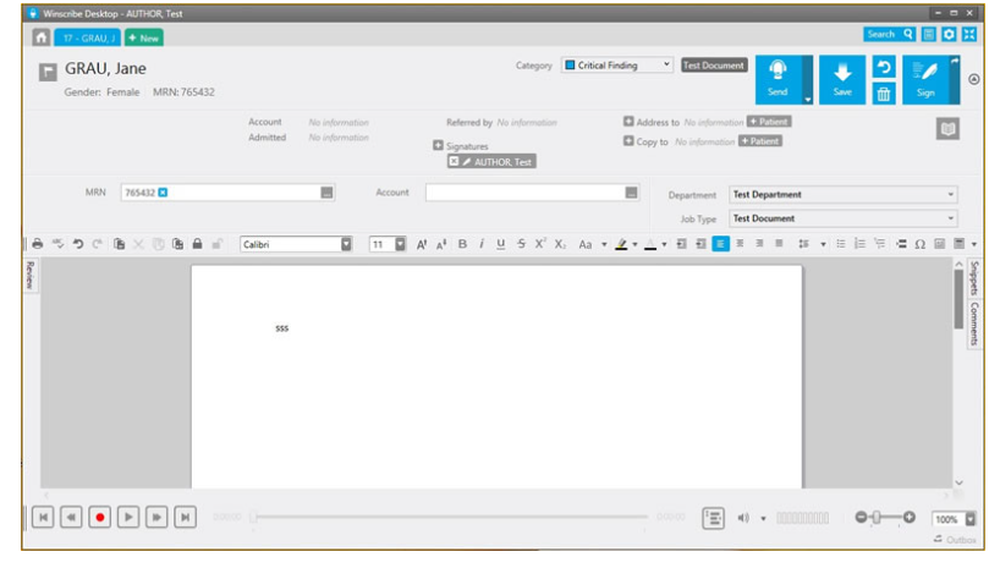Expand the Signatures section
Viewport: 1000px width, 581px height.
tap(438, 145)
